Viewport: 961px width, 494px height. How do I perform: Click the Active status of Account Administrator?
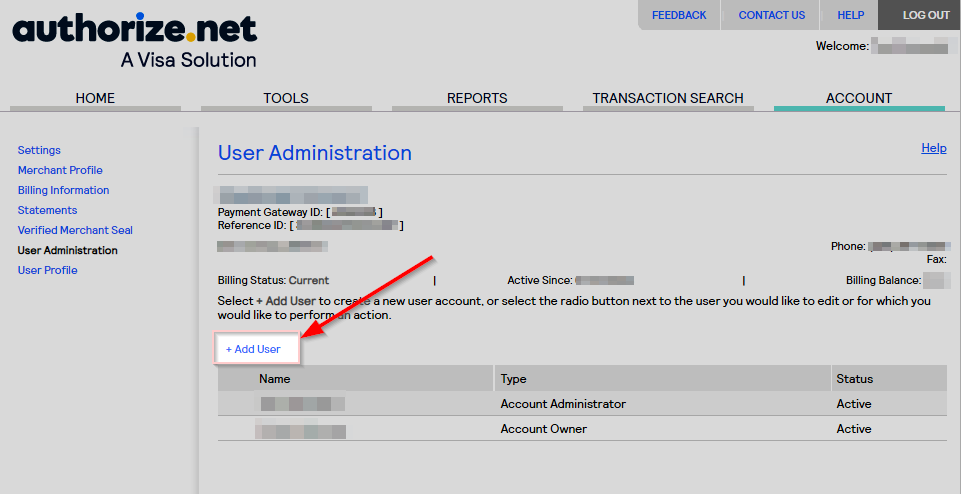[x=854, y=404]
